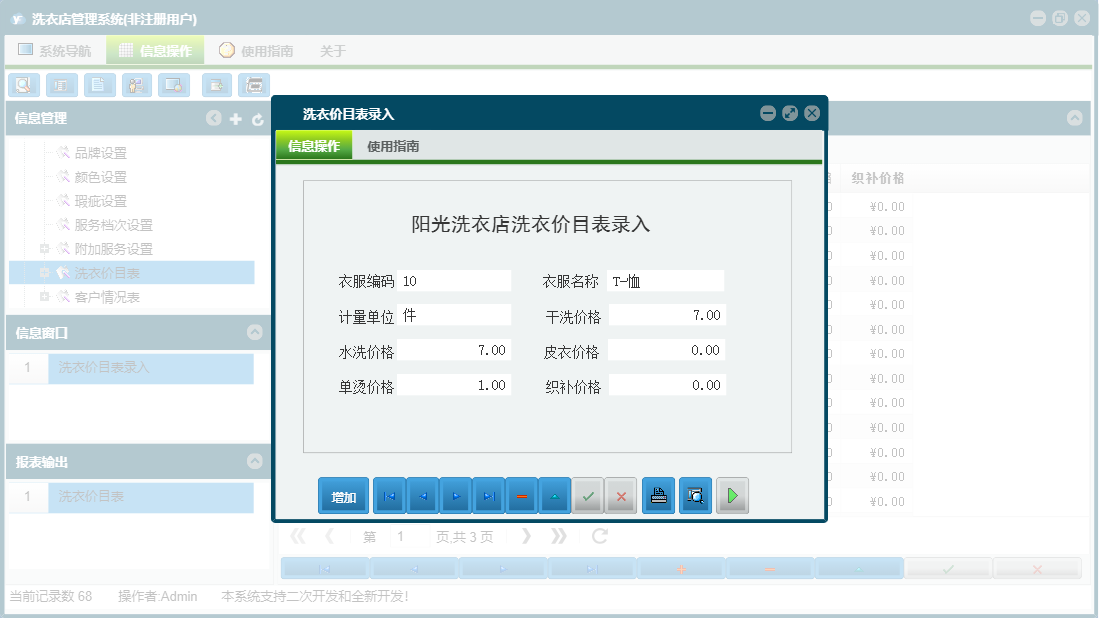
Task: Select the print icon in the dialog
Action: 658,495
